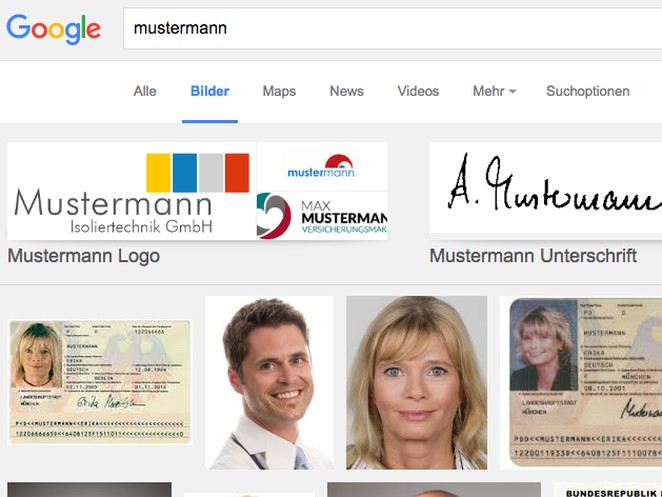Open the Mustermann Isoliertechnik GmbH logo image

click(x=131, y=191)
